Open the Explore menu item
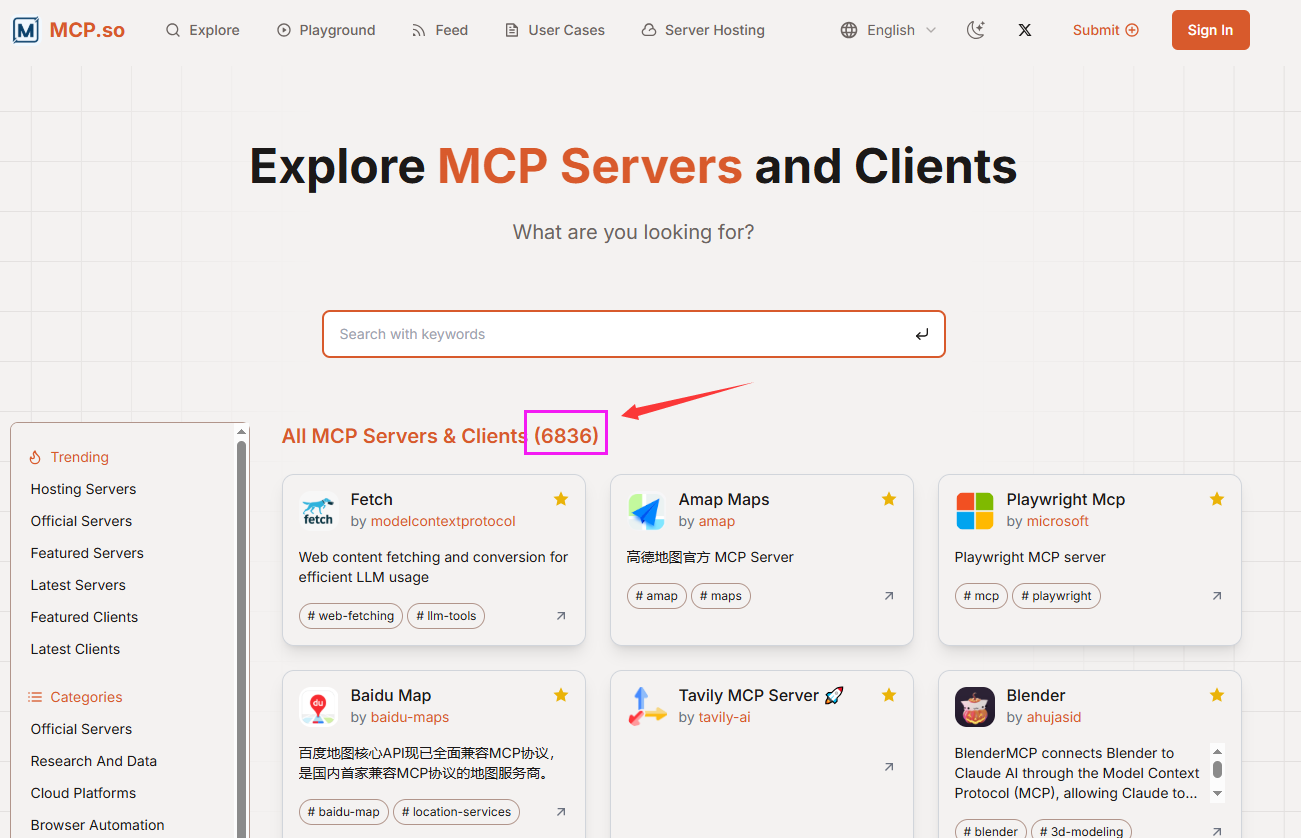This screenshot has width=1301, height=838. [203, 30]
